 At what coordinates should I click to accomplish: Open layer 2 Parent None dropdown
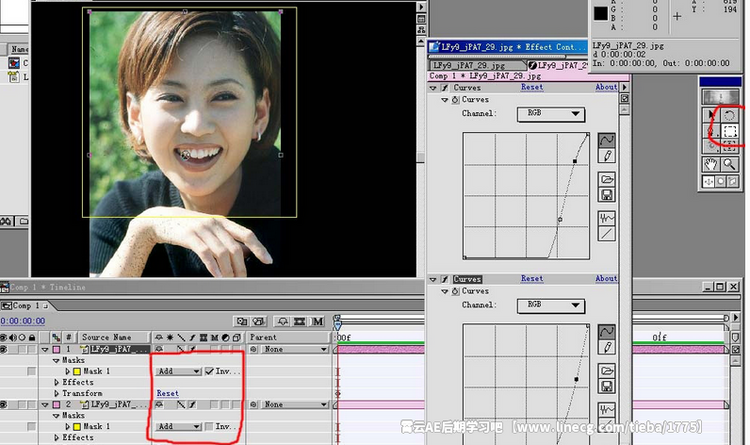tap(295, 404)
